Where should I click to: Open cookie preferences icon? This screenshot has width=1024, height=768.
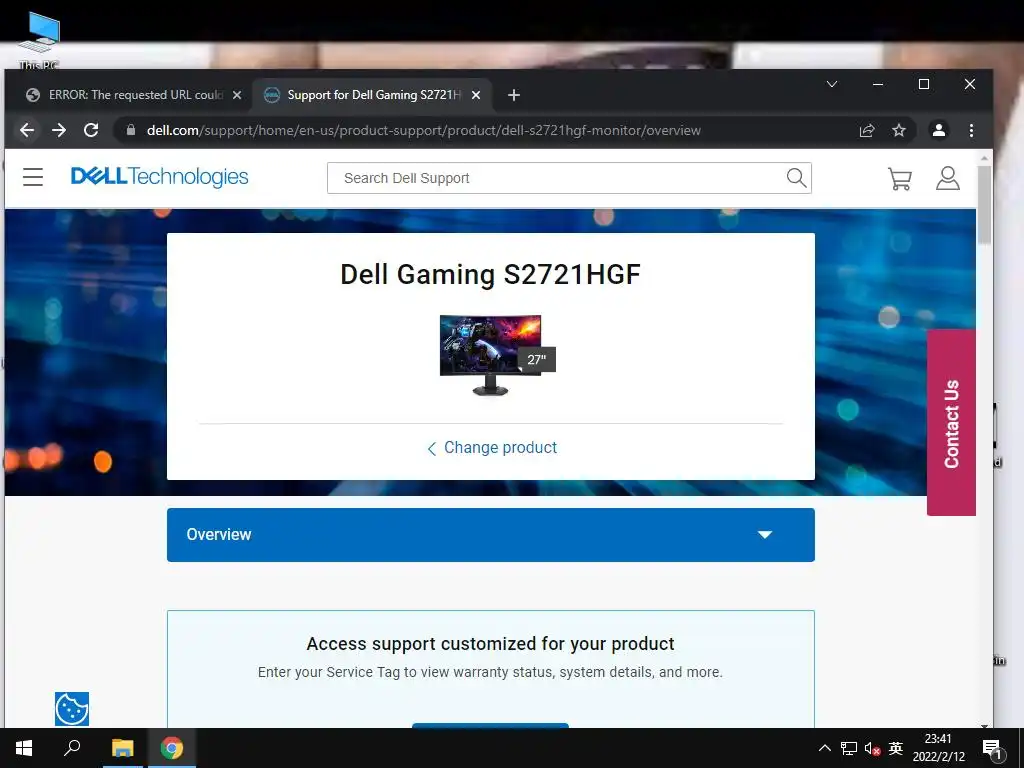coord(72,709)
